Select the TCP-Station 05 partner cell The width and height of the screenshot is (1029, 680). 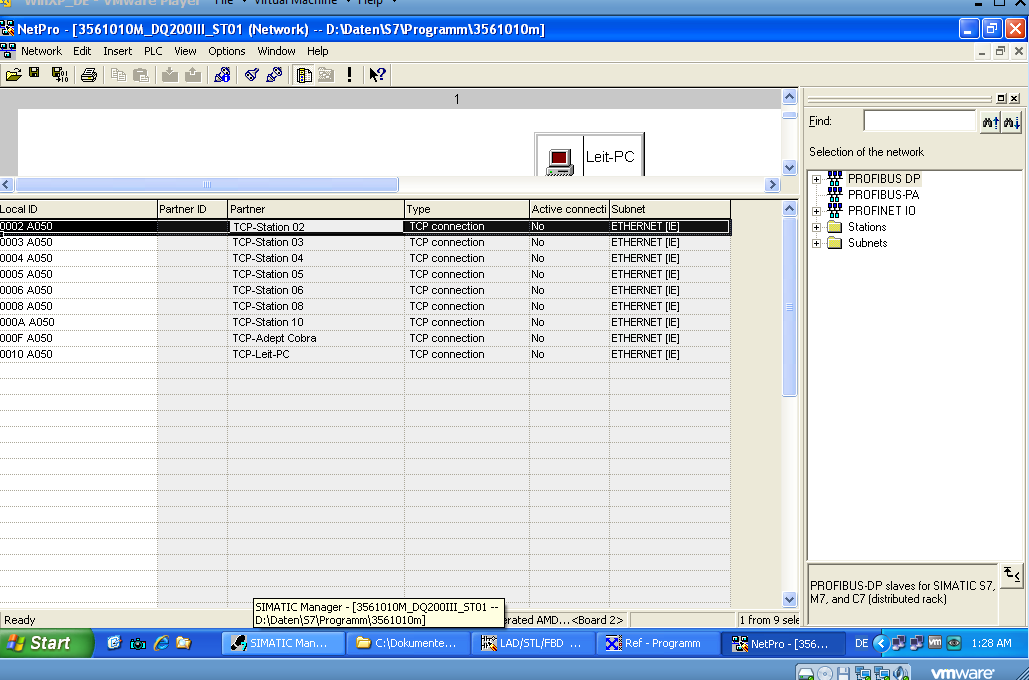point(316,274)
